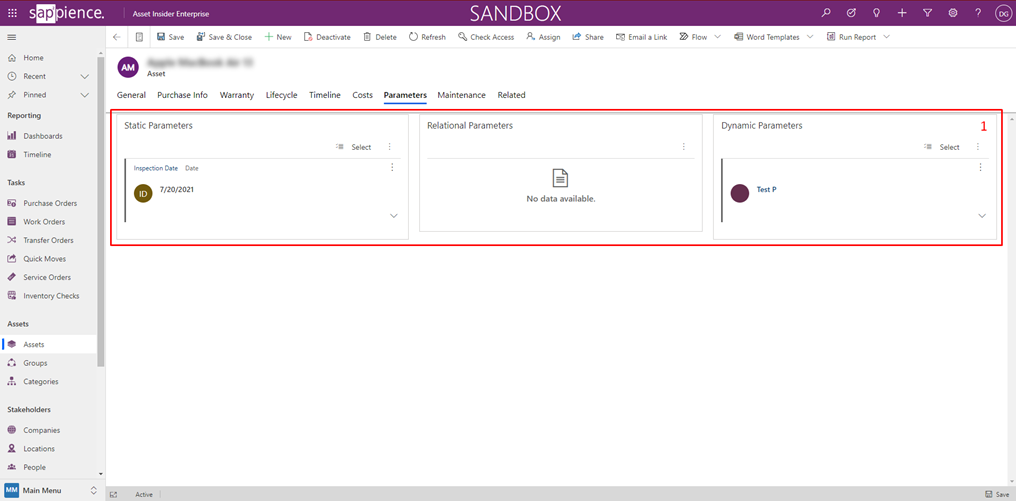
Task: Click Deactivate in the command bar
Action: coord(327,37)
